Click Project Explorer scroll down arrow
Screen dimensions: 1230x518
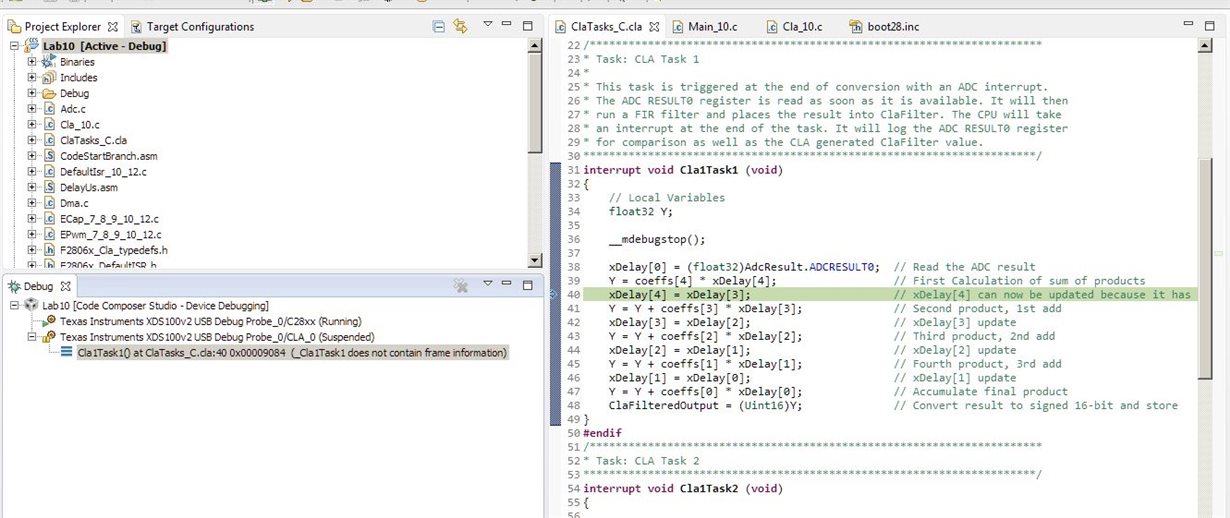tap(535, 260)
